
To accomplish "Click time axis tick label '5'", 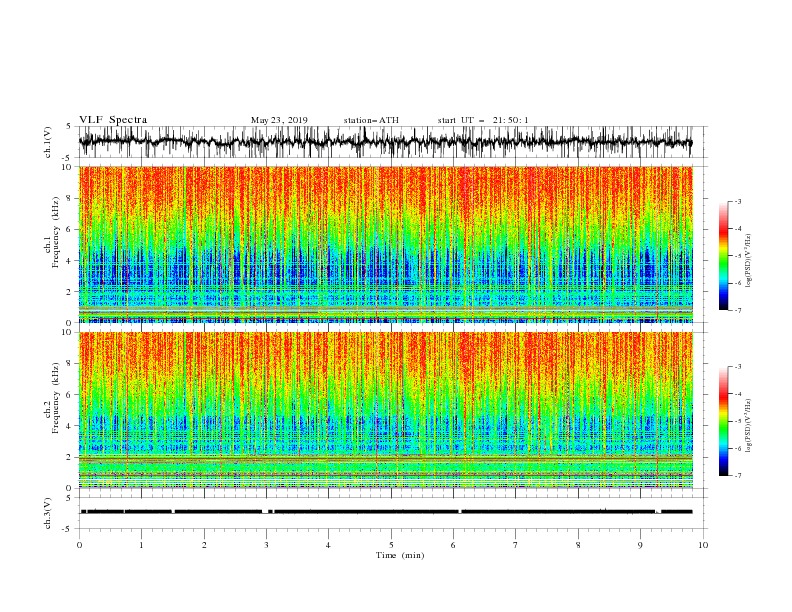I will click(x=391, y=545).
